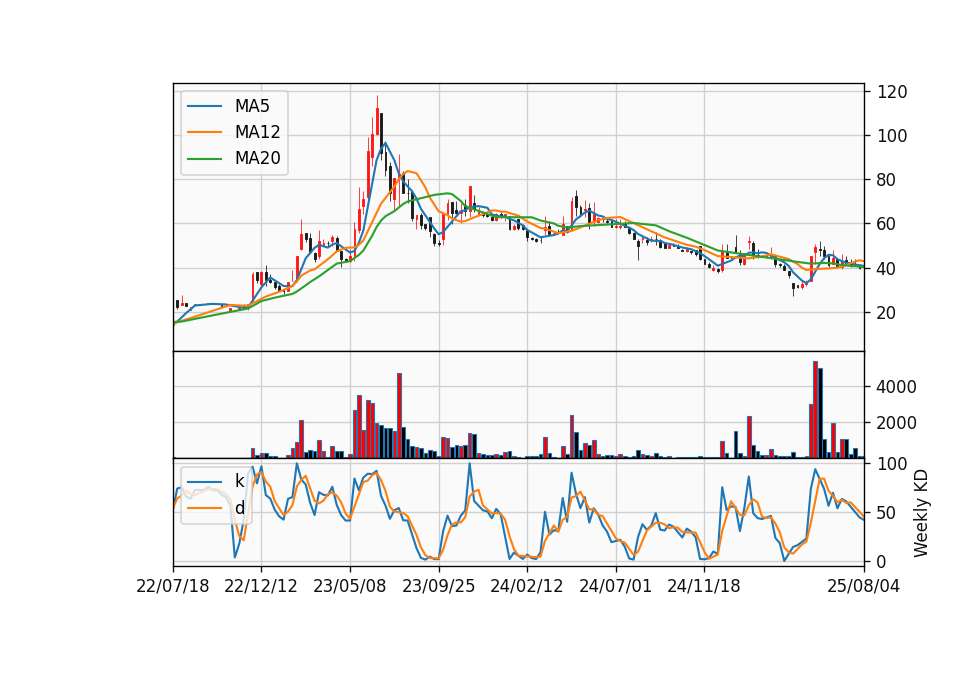Viewport: 960px width, 690px height.
Task: Click the 23/05/08 date tick label
Action: [350, 586]
